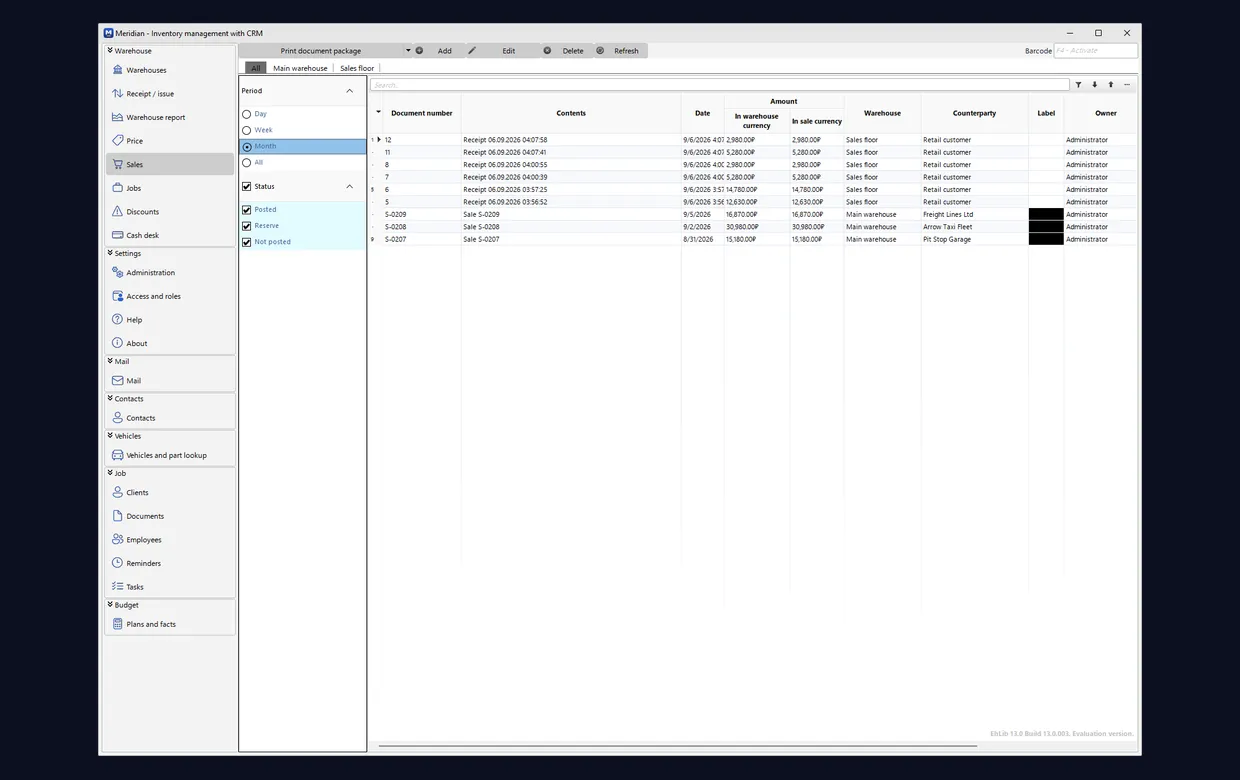The width and height of the screenshot is (1240, 780).
Task: Collapse the Settings sidebar group
Action: coord(111,253)
